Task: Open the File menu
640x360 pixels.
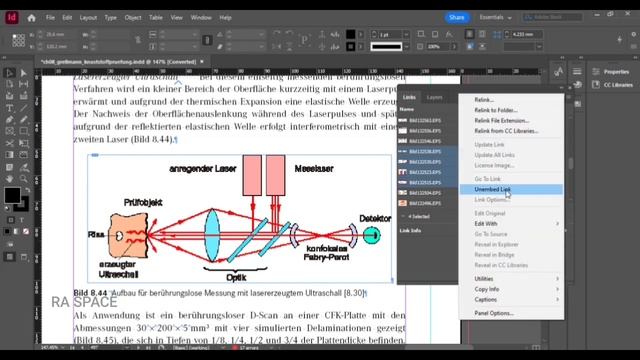Action: click(50, 18)
